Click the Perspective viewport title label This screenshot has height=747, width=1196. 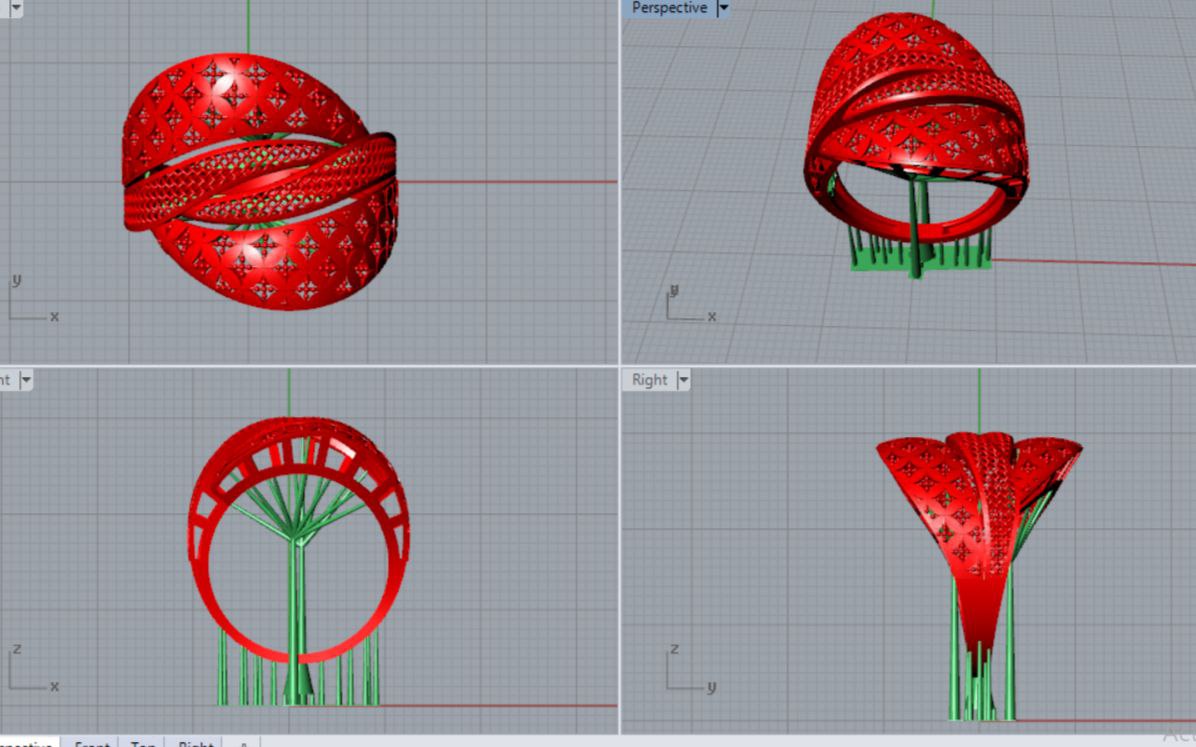tap(668, 8)
